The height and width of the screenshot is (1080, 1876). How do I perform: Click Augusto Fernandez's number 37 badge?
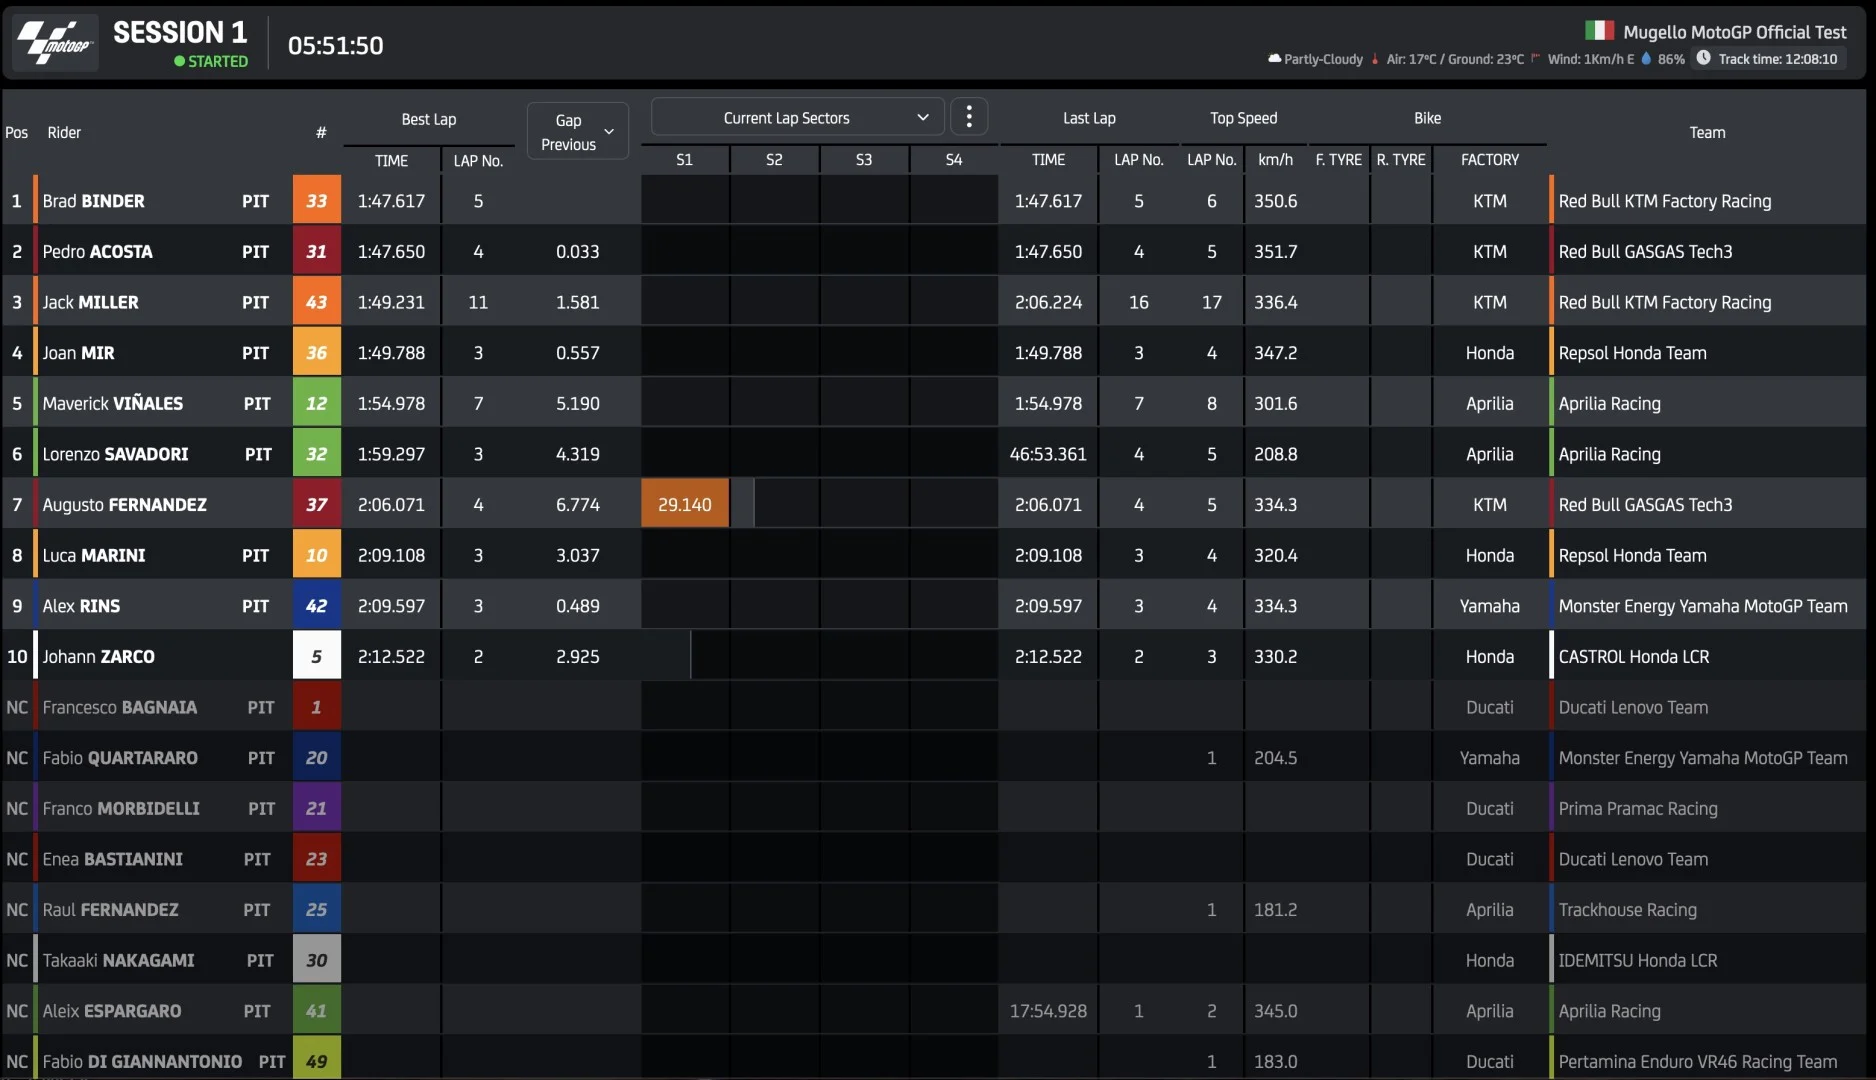pyautogui.click(x=316, y=505)
